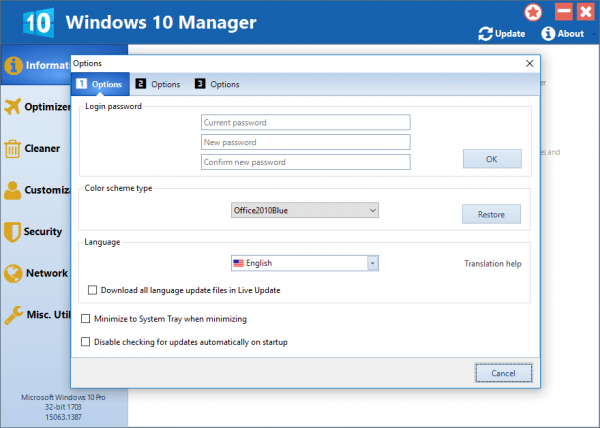
Task: Open the Color scheme type Office2010Blue dropdown
Action: coord(305,210)
